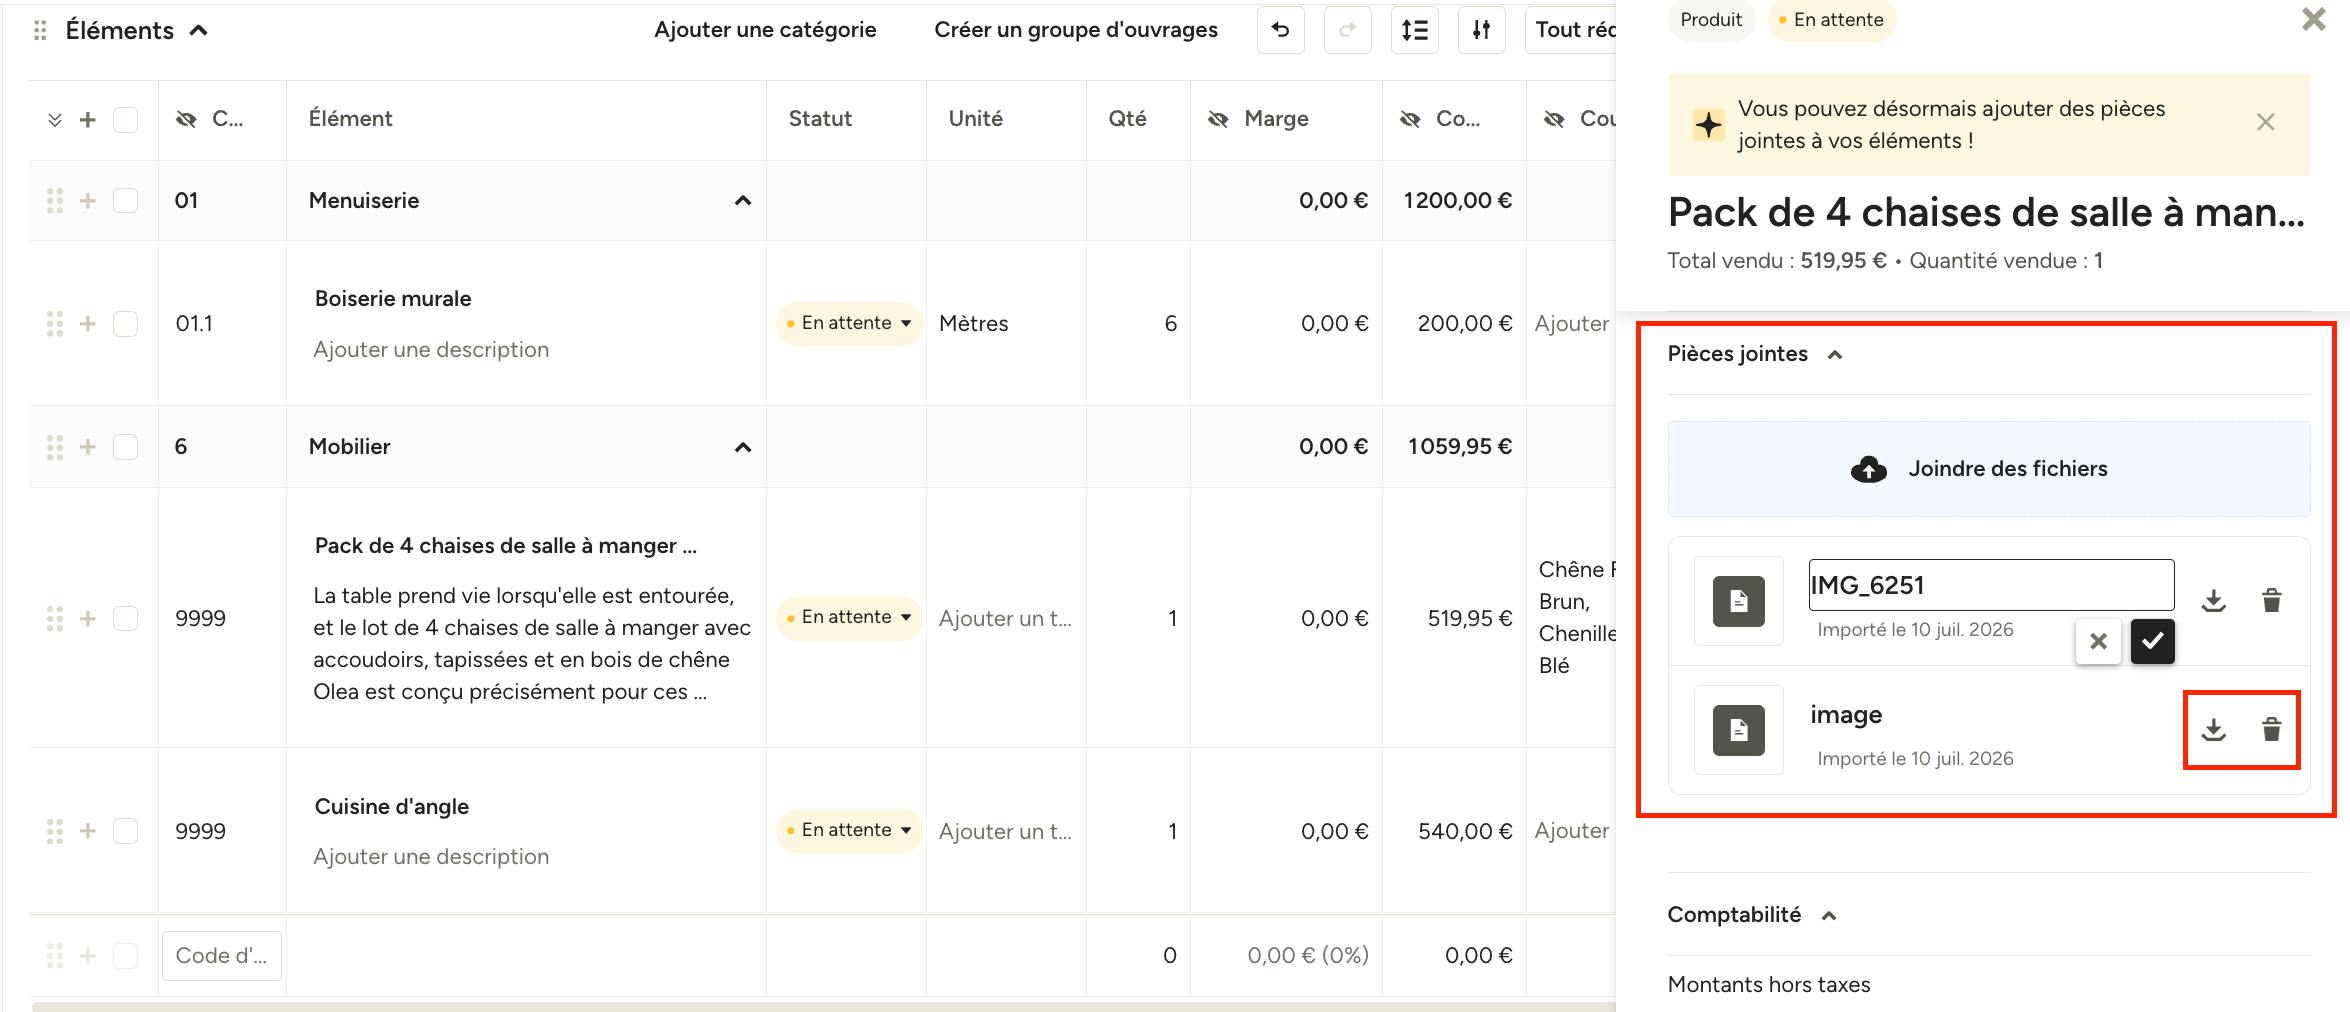The height and width of the screenshot is (1012, 2350).
Task: Click Ajouter une catégorie
Action: point(765,30)
